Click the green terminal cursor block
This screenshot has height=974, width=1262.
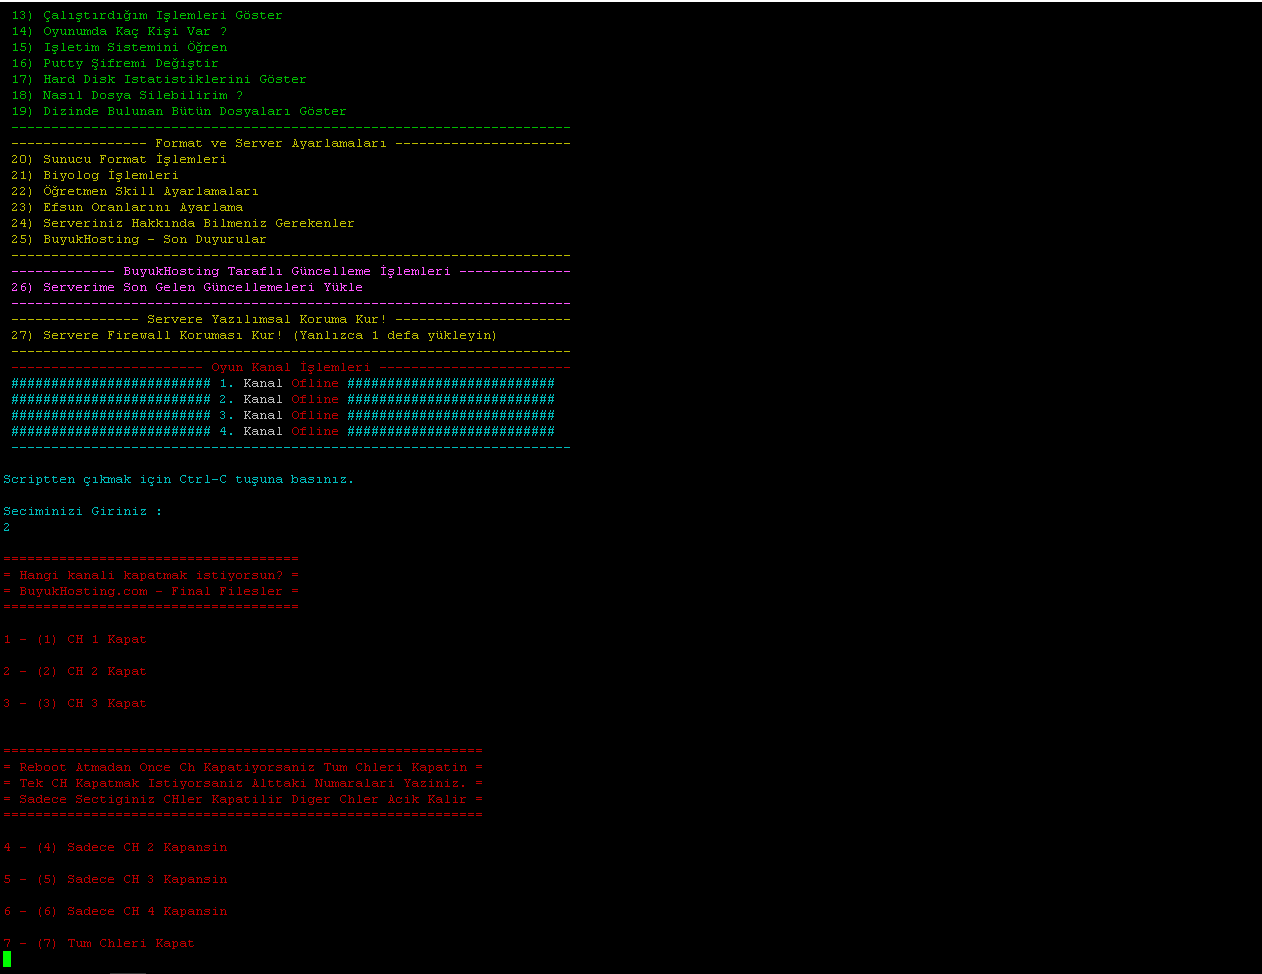tap(7, 959)
